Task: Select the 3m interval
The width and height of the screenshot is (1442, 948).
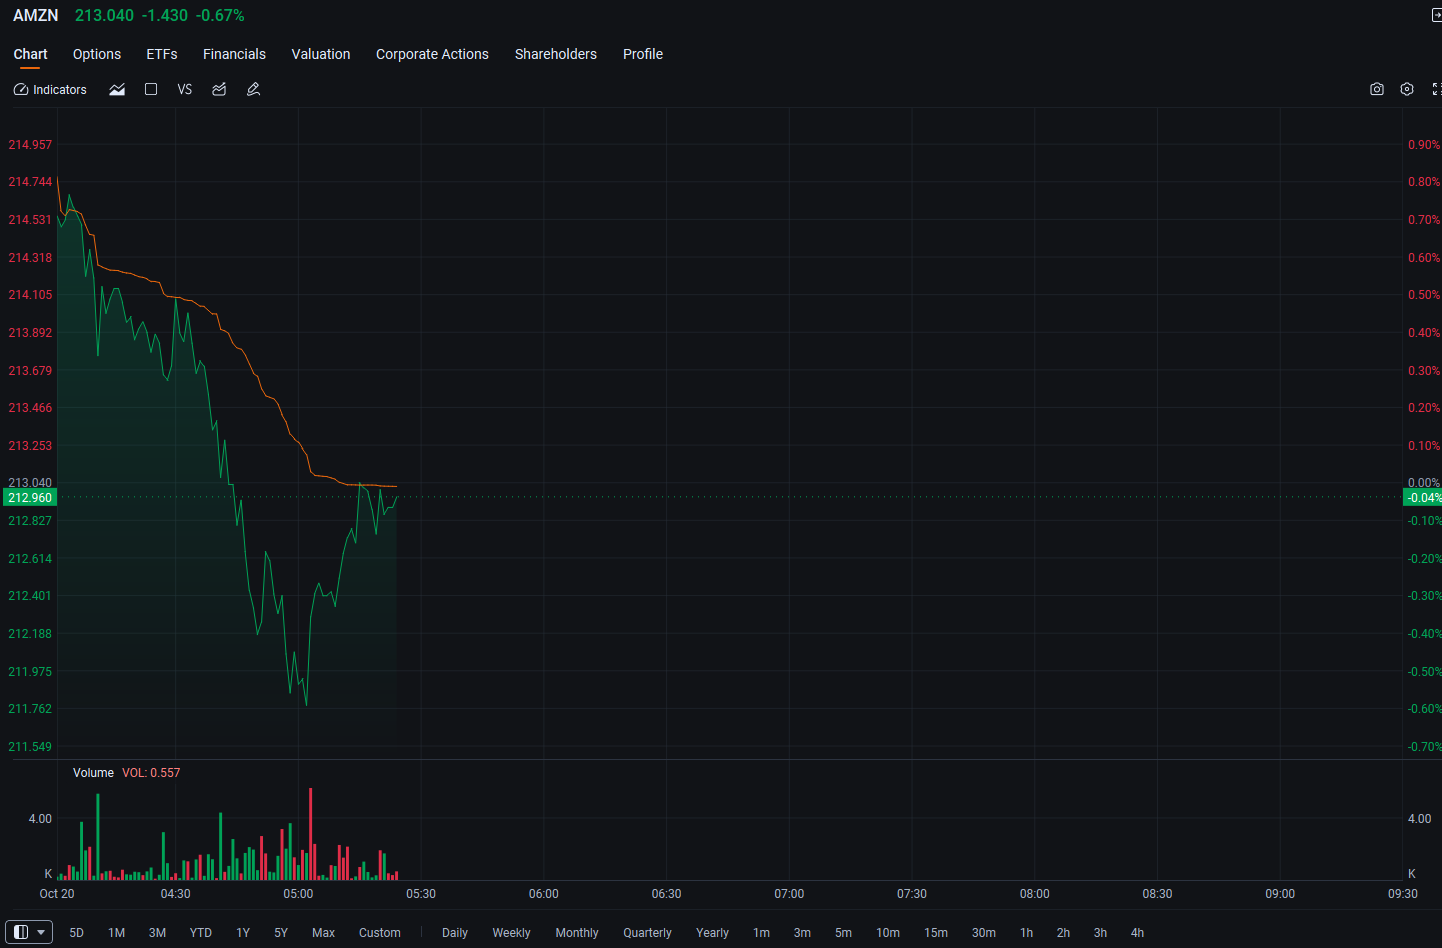Action: 803,933
